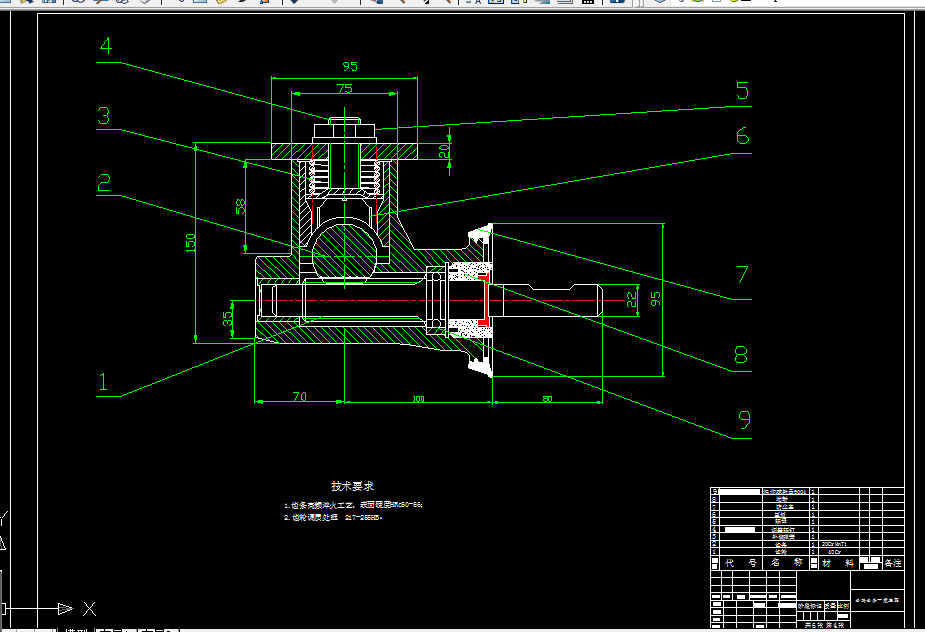Select the 技术要求 heading text
Viewport: 925px width, 632px height.
pyautogui.click(x=352, y=486)
